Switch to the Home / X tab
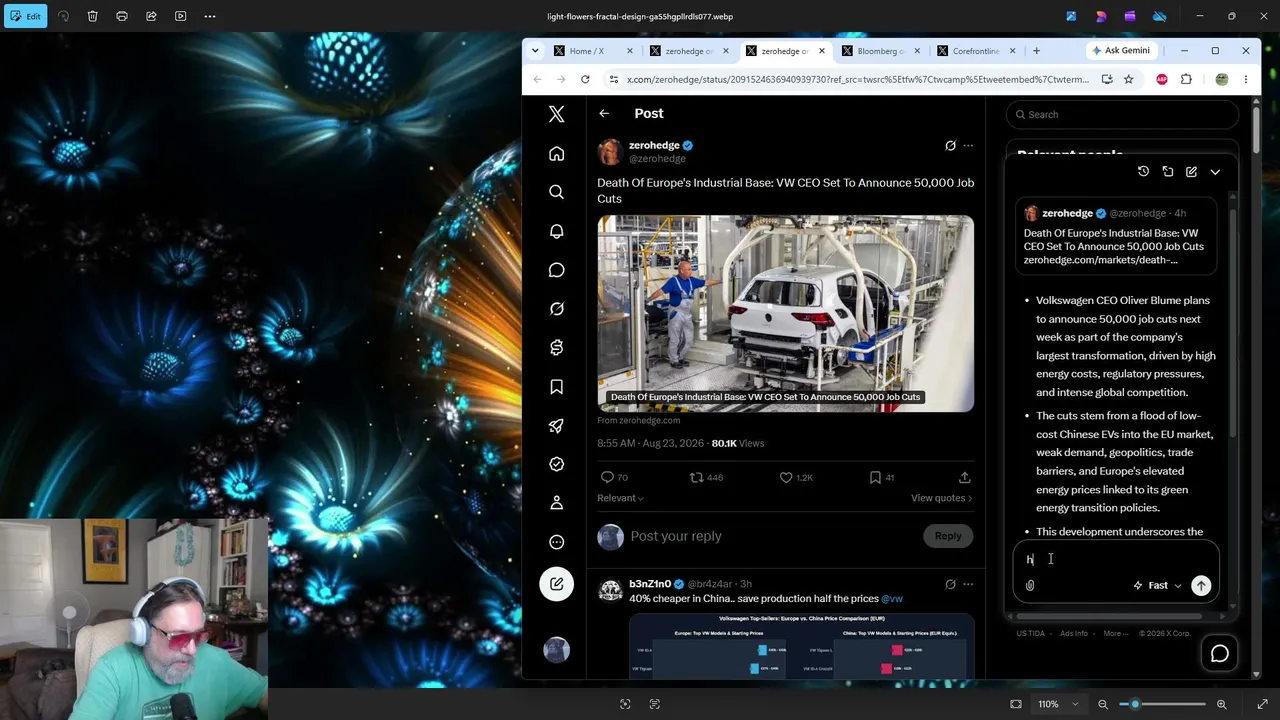1280x720 pixels. tap(594, 51)
